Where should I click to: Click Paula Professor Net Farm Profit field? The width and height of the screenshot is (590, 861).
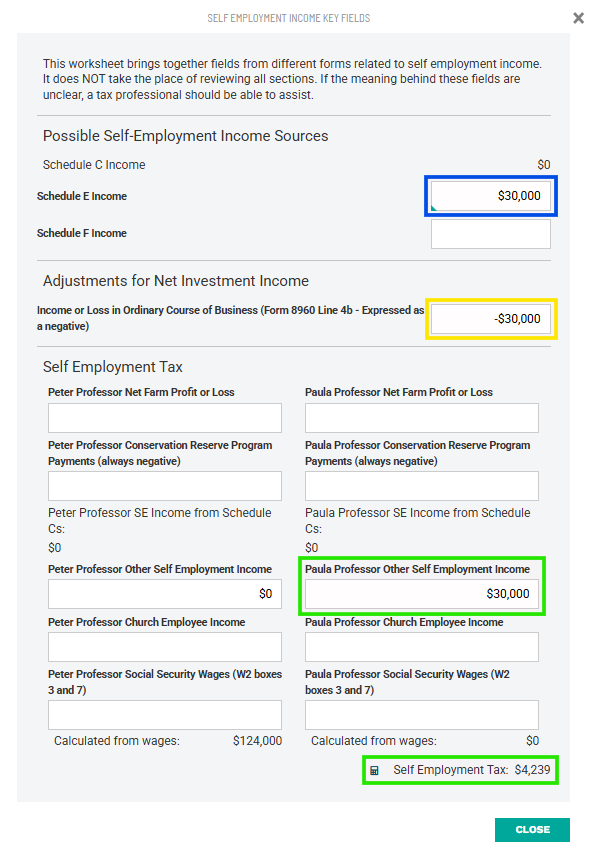point(422,418)
